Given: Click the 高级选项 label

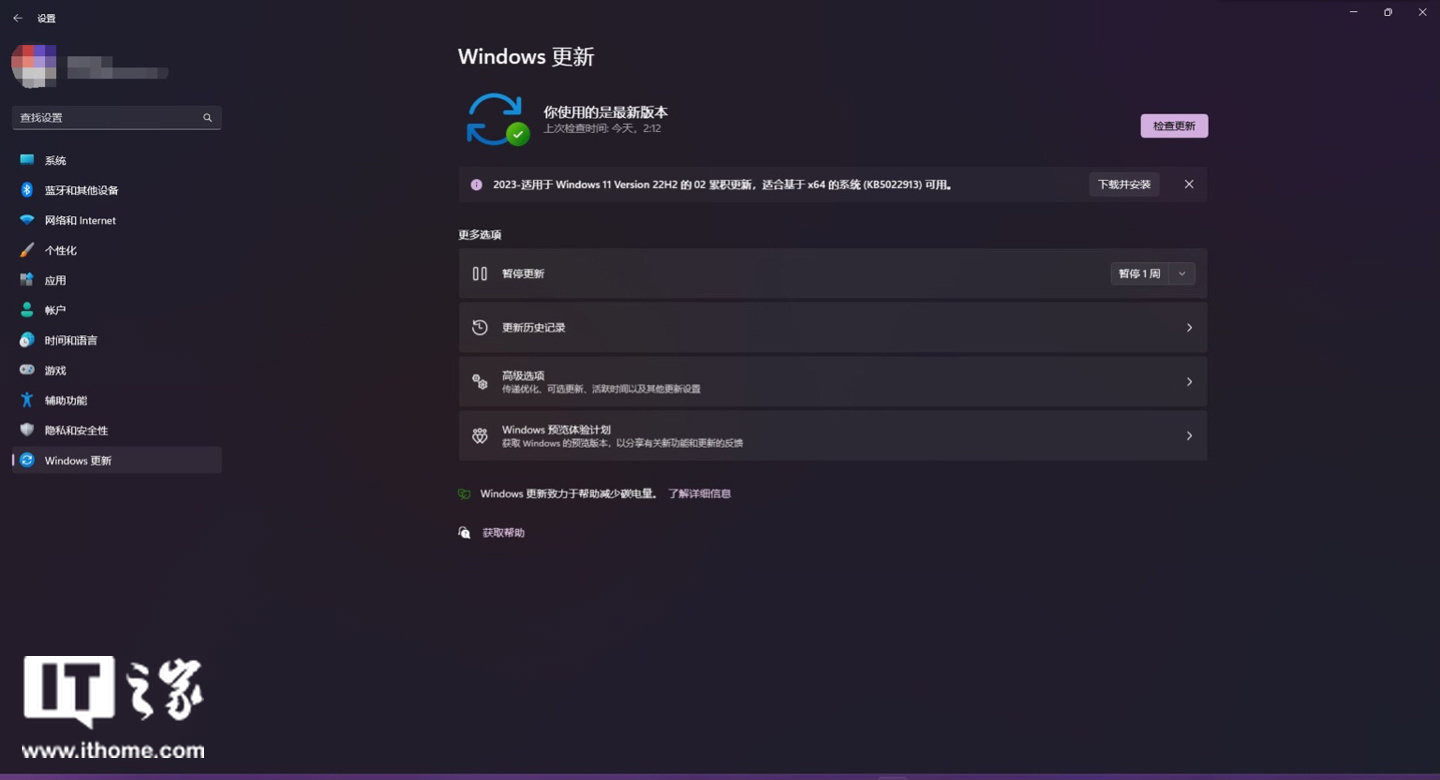Looking at the screenshot, I should tap(523, 376).
